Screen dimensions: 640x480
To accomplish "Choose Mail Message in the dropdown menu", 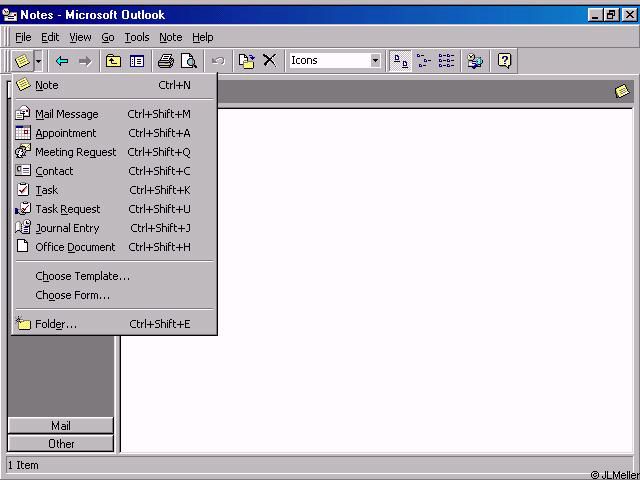I will [x=114, y=114].
